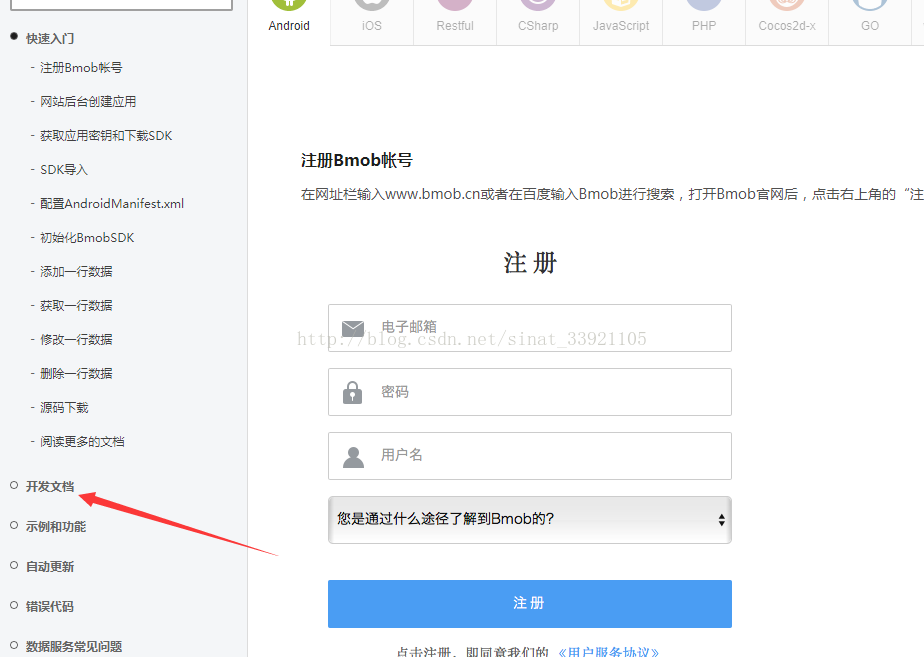Expand the 自动更新 sidebar section

click(50, 567)
